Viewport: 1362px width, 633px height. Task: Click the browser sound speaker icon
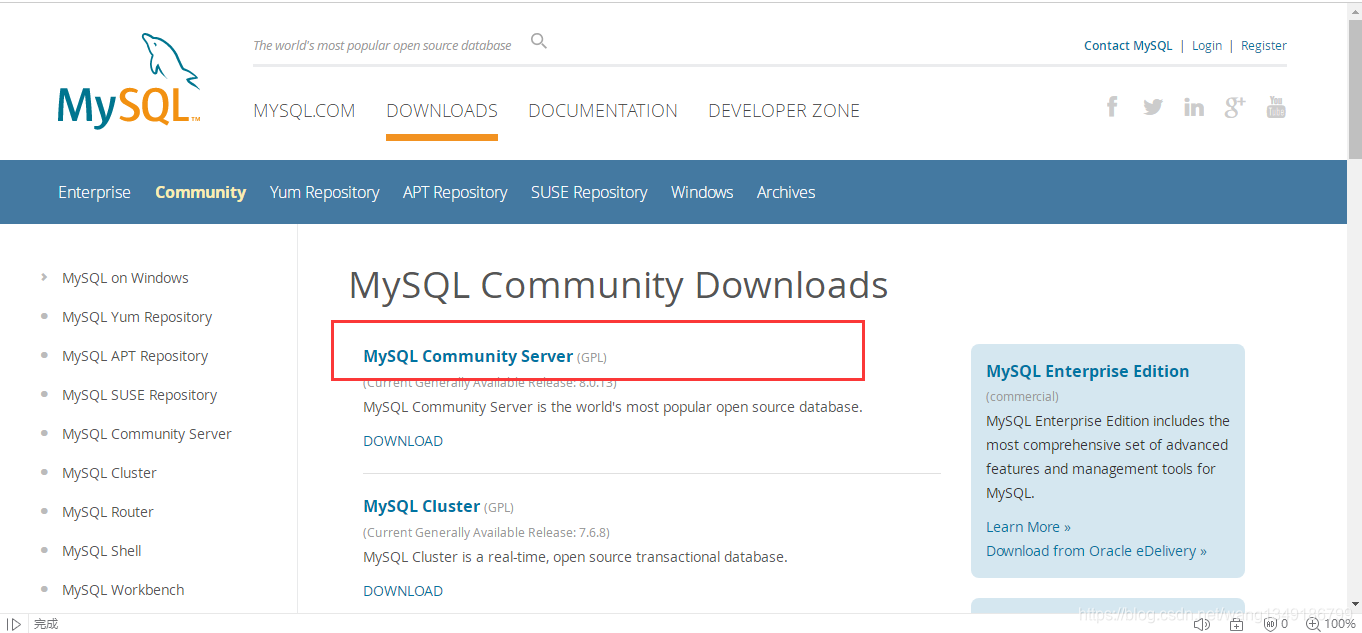tap(1202, 624)
